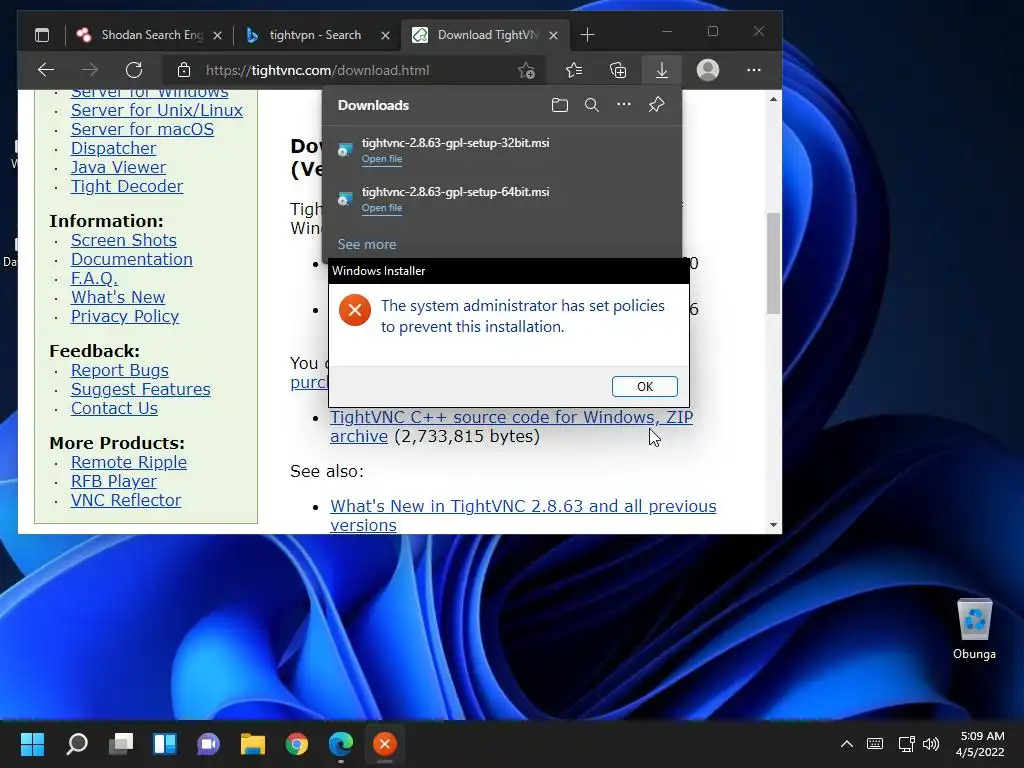
Task: Open the Report Bugs link
Action: pyautogui.click(x=120, y=370)
